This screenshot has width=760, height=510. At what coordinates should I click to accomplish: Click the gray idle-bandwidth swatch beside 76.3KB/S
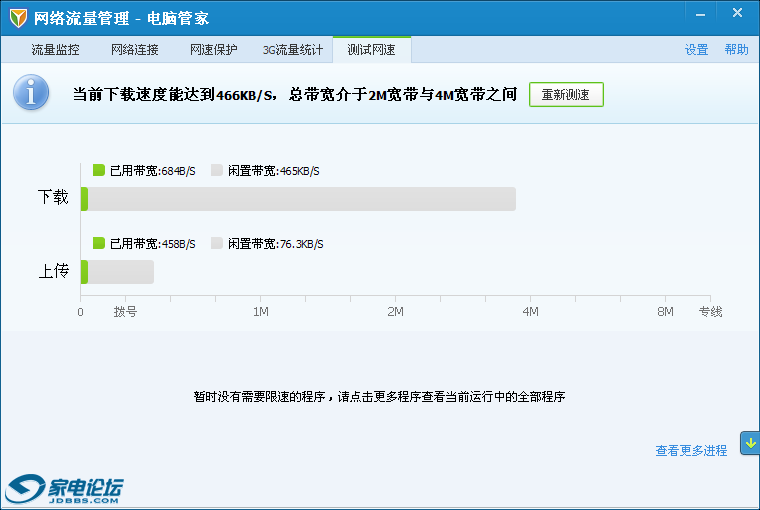217,243
